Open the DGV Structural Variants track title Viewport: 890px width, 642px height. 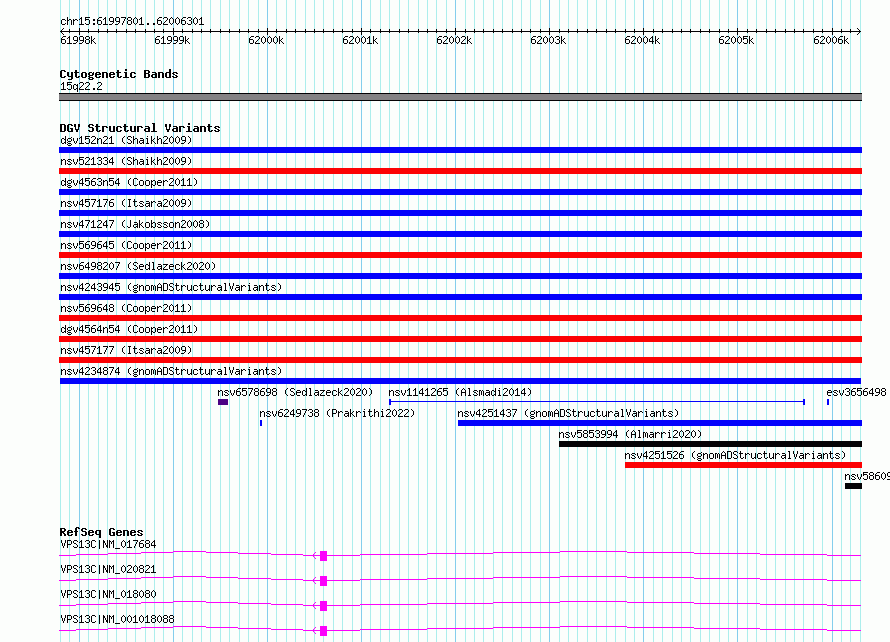point(140,128)
